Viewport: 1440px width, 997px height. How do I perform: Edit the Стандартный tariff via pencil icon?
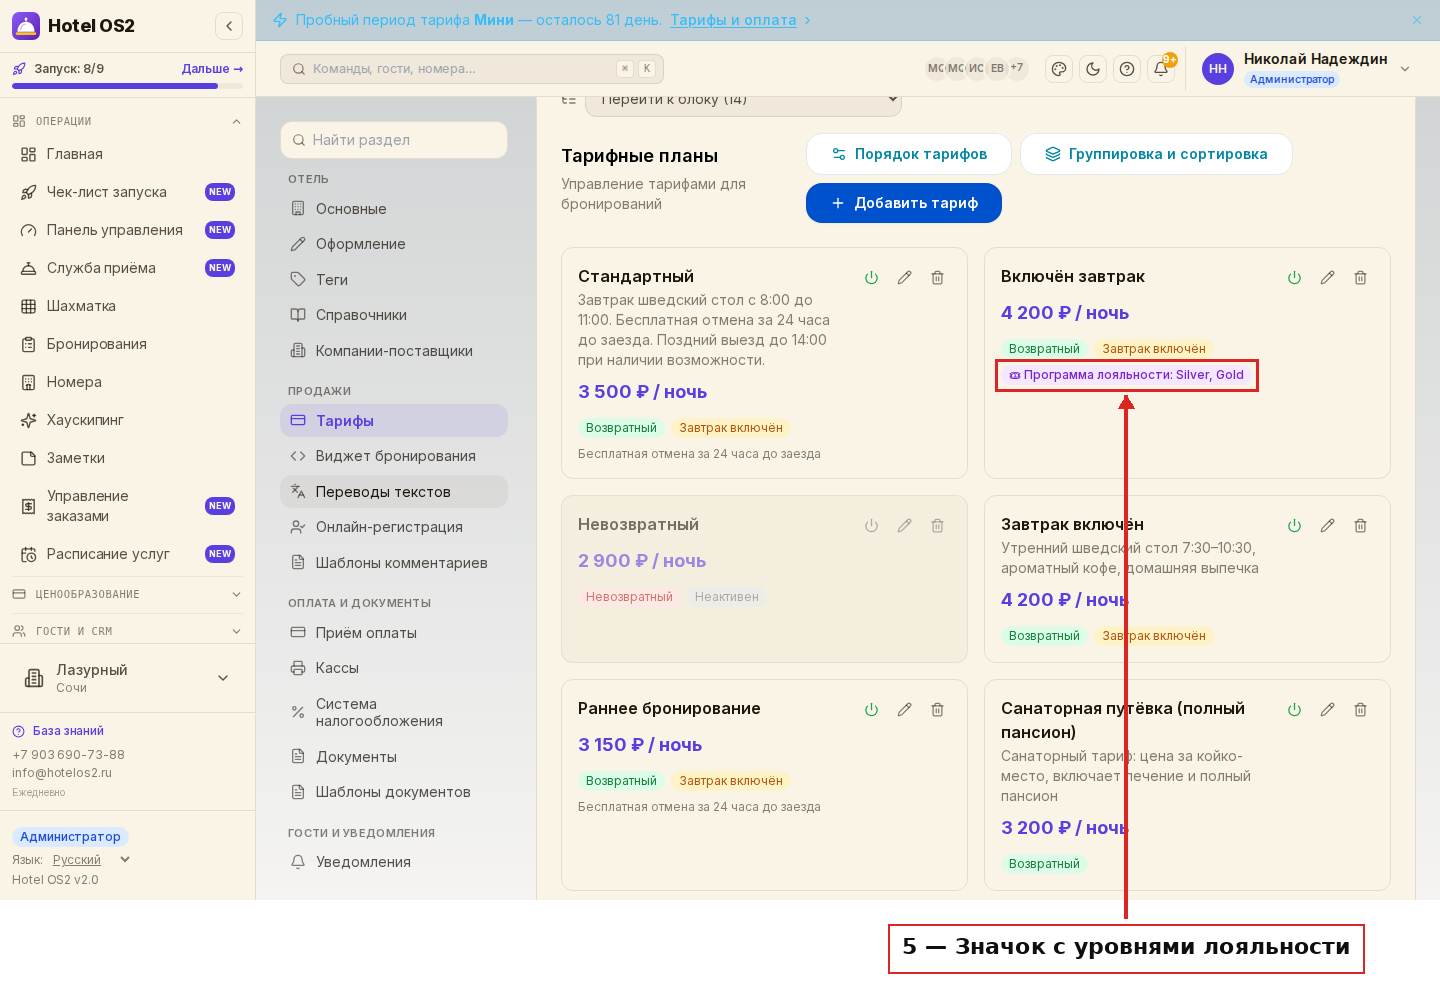[904, 278]
